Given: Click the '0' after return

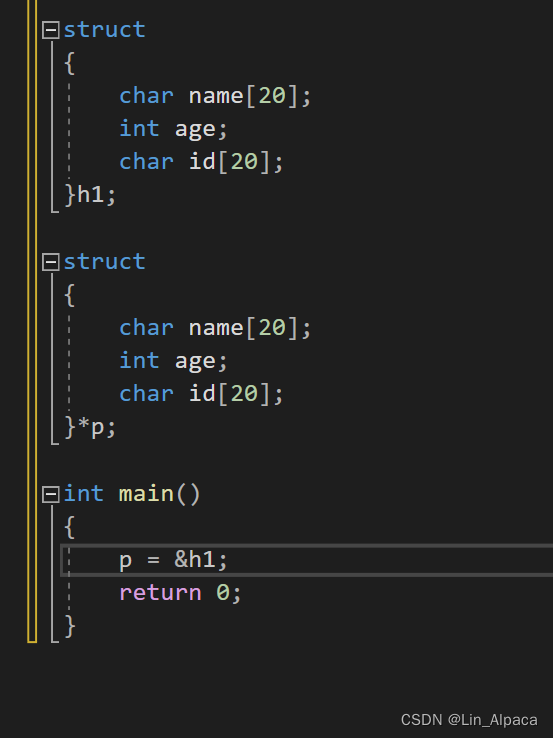Looking at the screenshot, I should 223,593.
